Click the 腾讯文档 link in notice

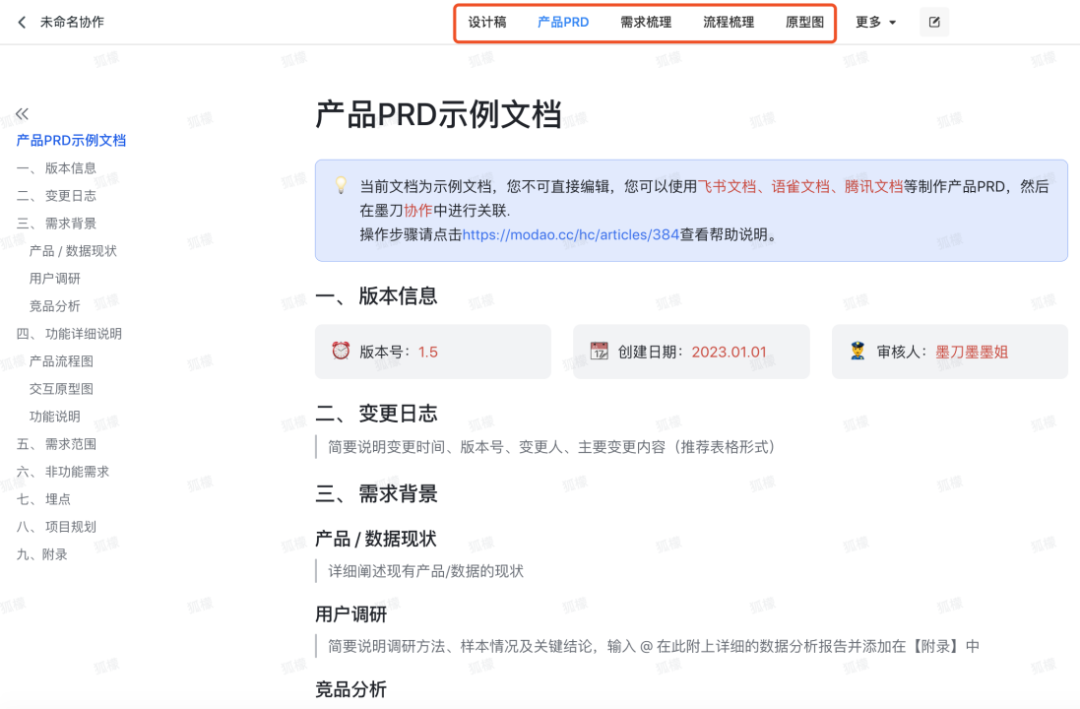873,186
